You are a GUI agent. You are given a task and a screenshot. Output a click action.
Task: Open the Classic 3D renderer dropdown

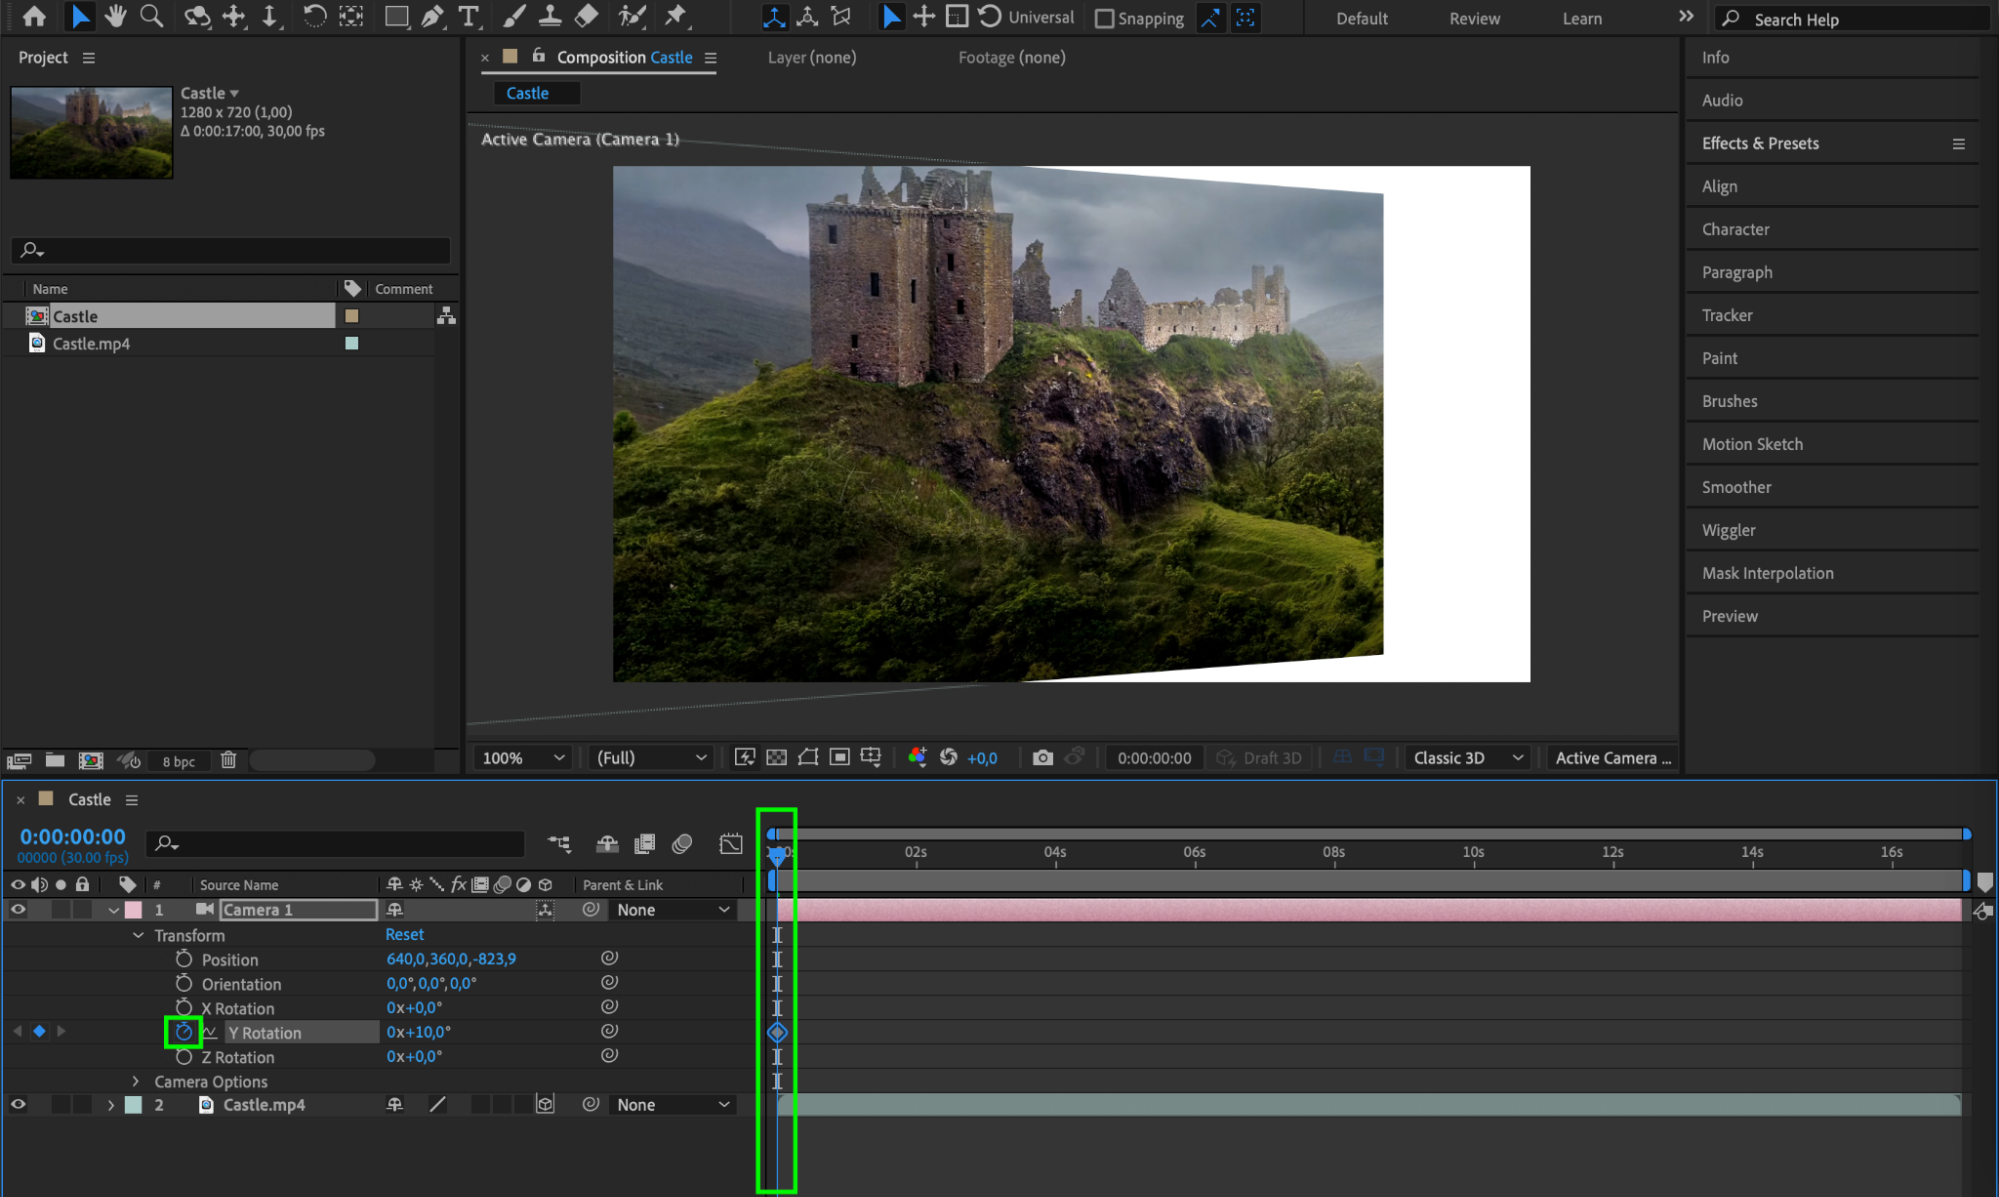(x=1467, y=758)
